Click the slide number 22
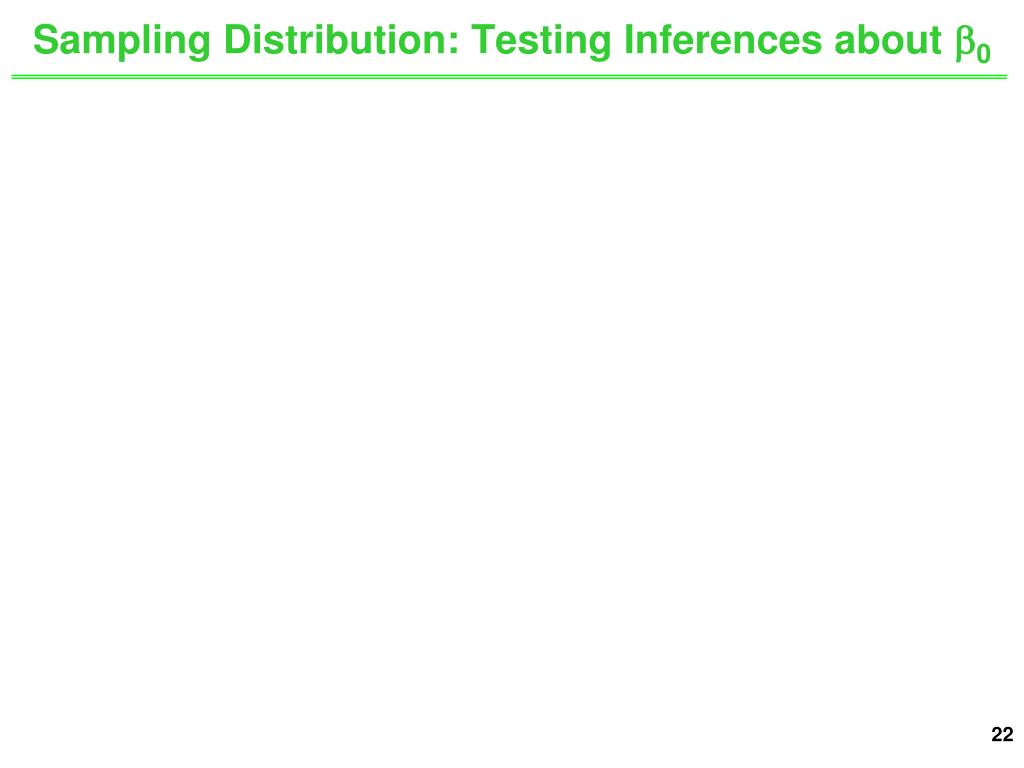Screen dimensions: 1024x768 (1002, 734)
